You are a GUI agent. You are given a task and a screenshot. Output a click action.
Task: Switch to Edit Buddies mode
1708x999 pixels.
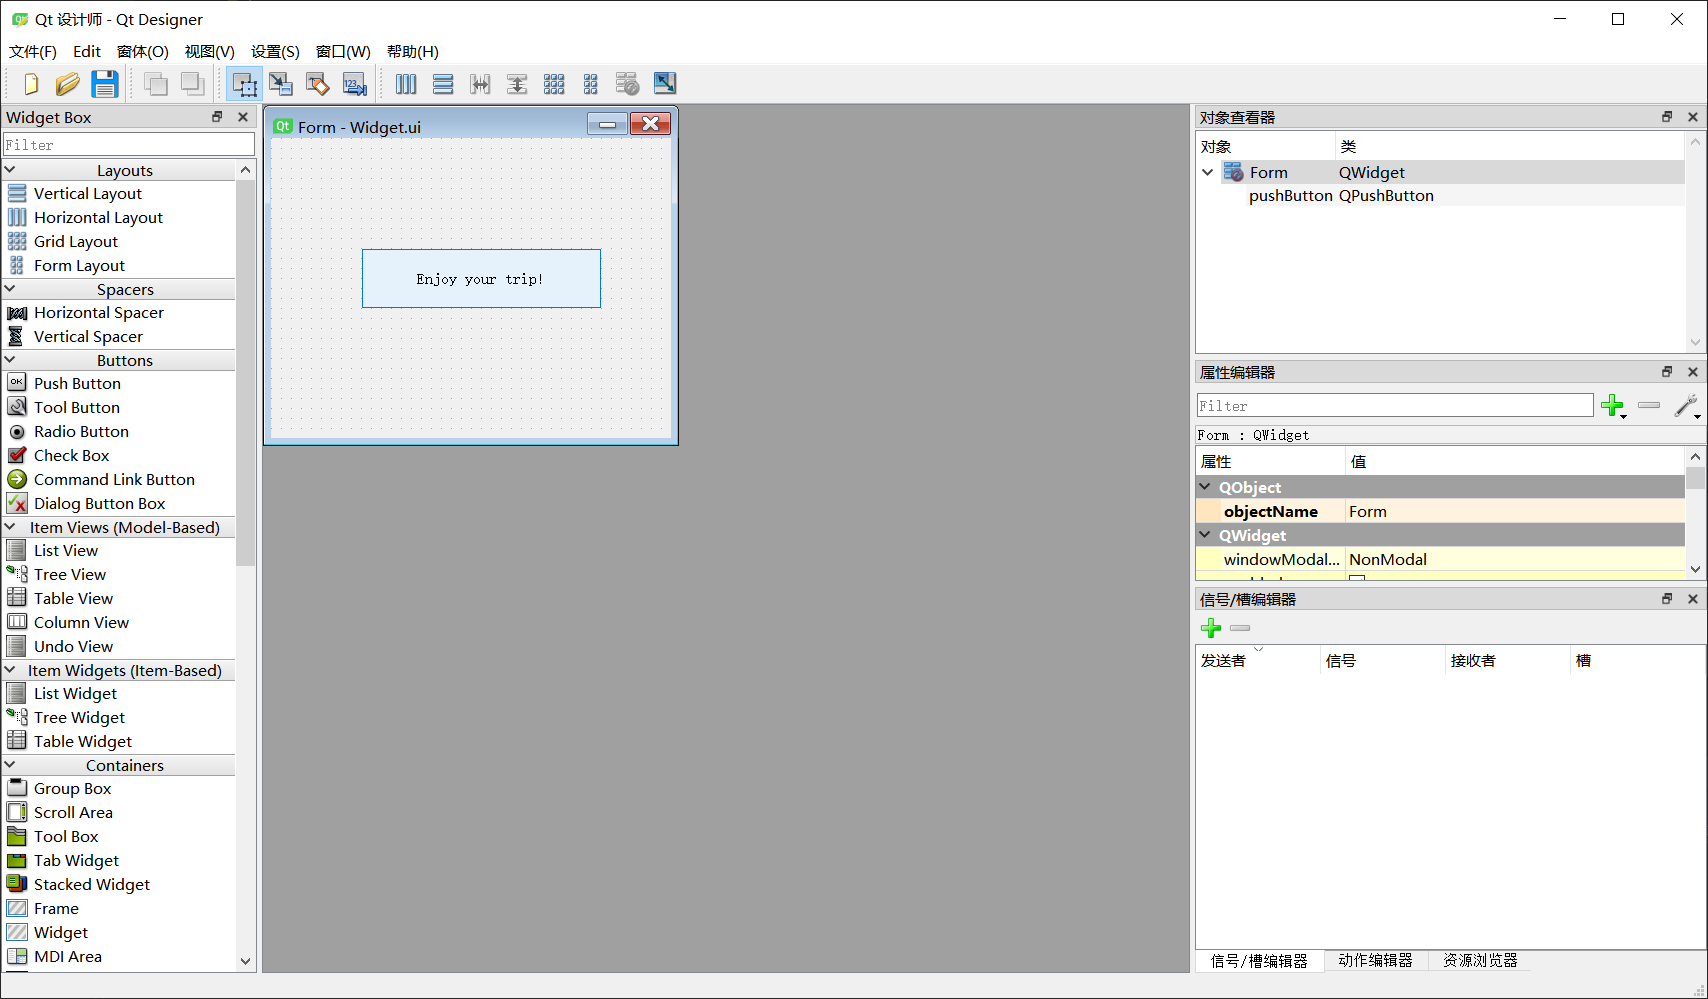pyautogui.click(x=318, y=84)
